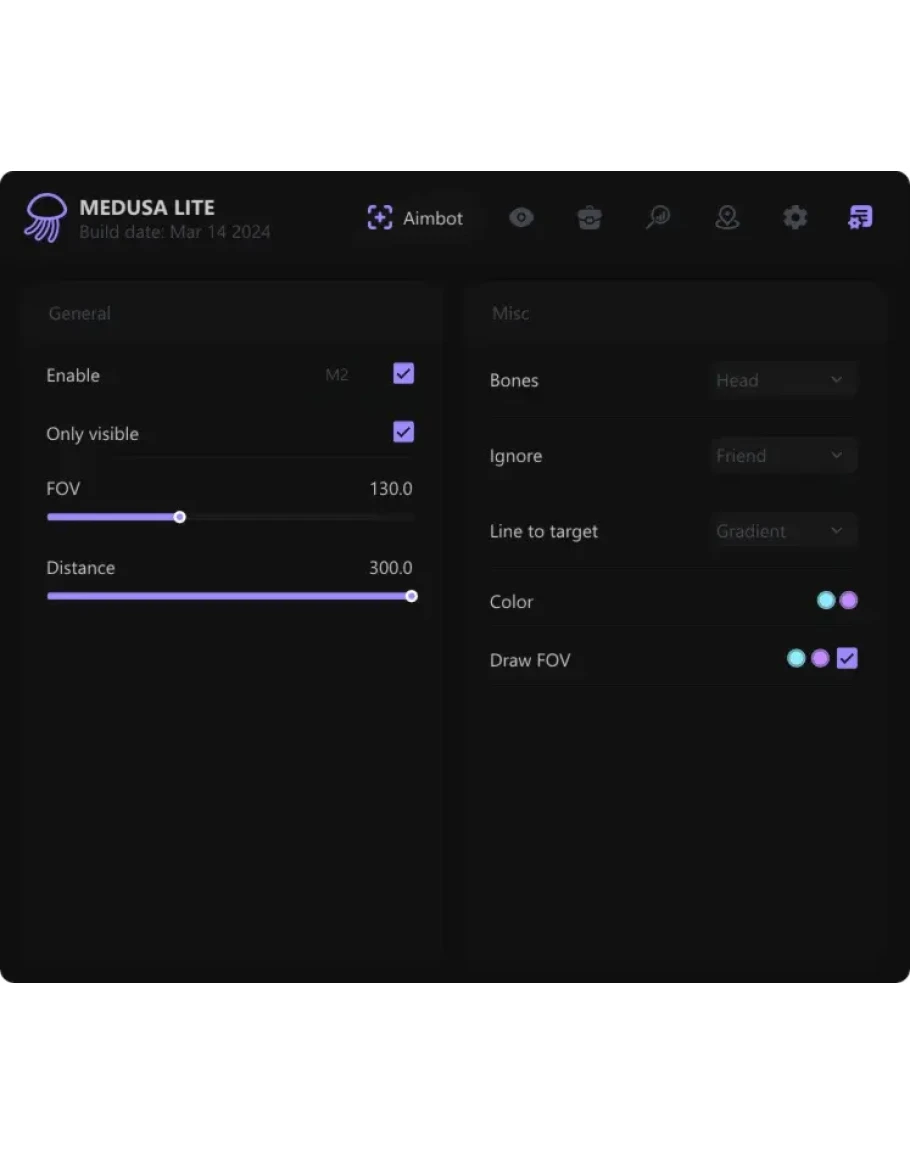Toggle the Draw FOV checkbox
Viewport: 910px width, 1155px height.
847,659
